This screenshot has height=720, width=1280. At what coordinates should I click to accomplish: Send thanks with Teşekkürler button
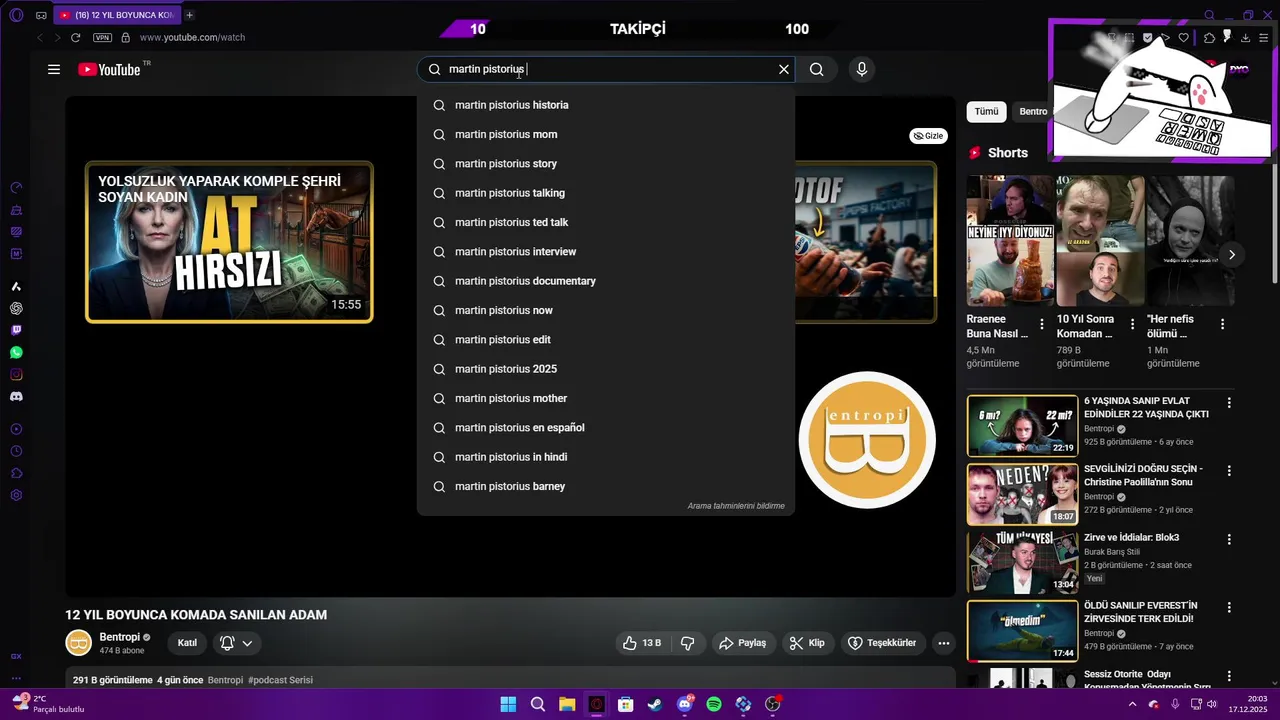[x=882, y=643]
